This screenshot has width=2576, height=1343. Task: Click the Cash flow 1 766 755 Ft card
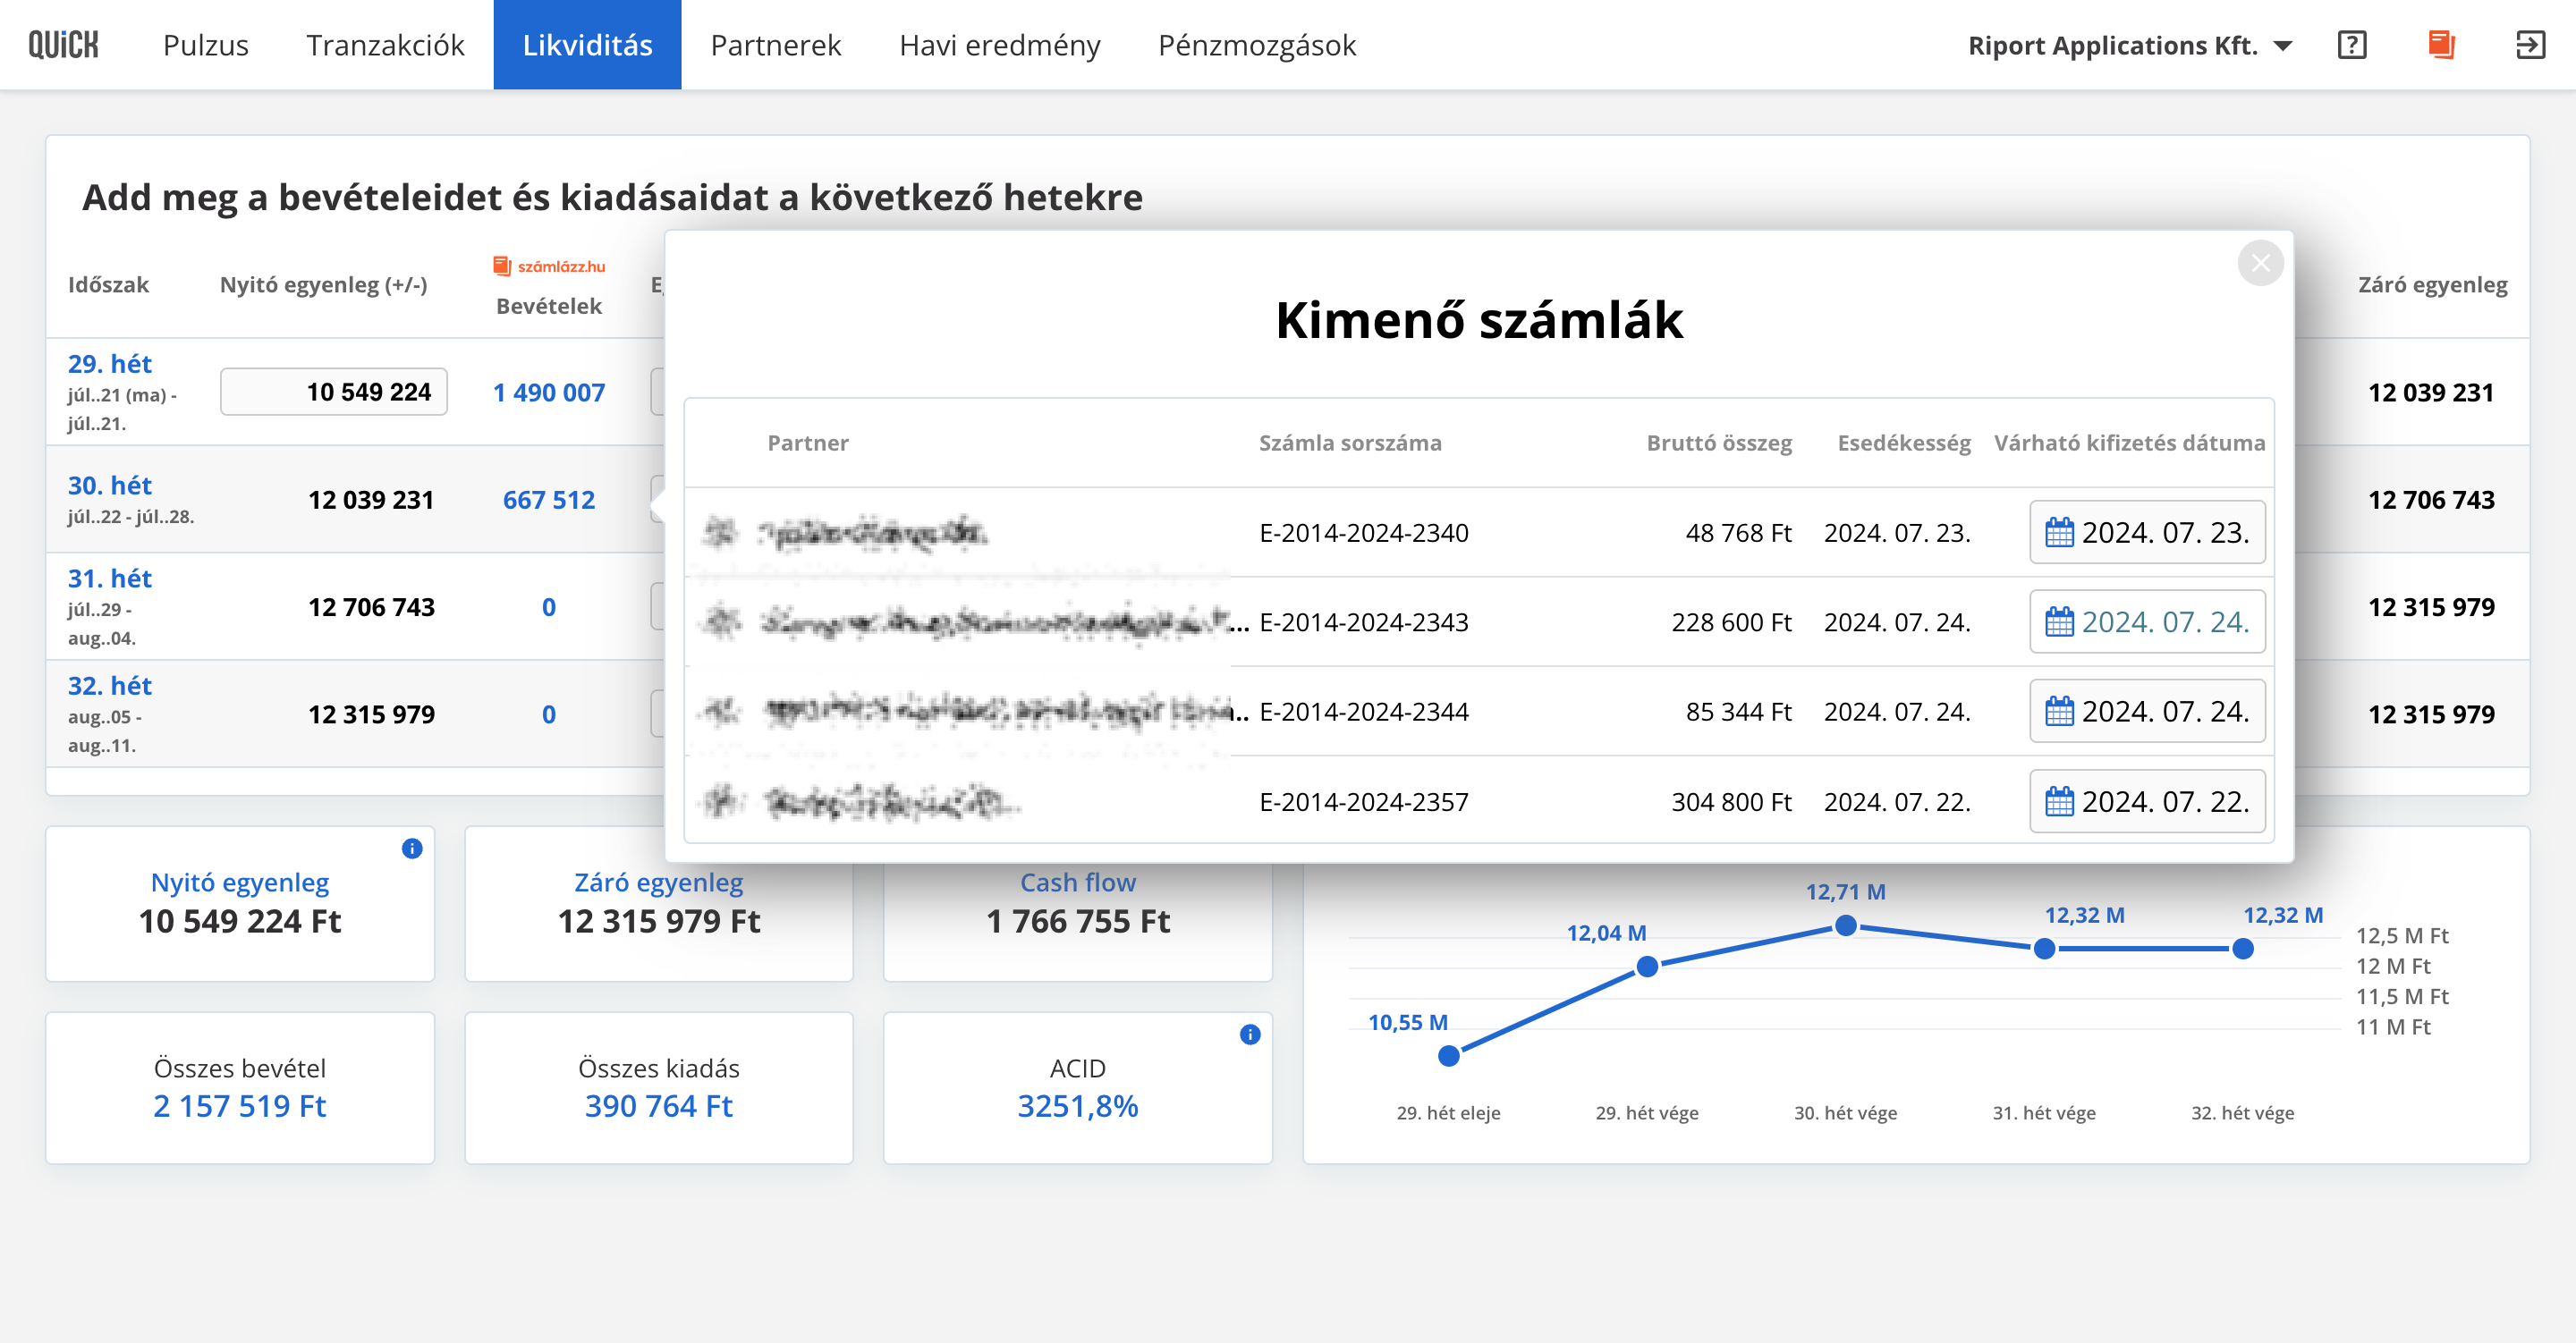coord(1078,903)
